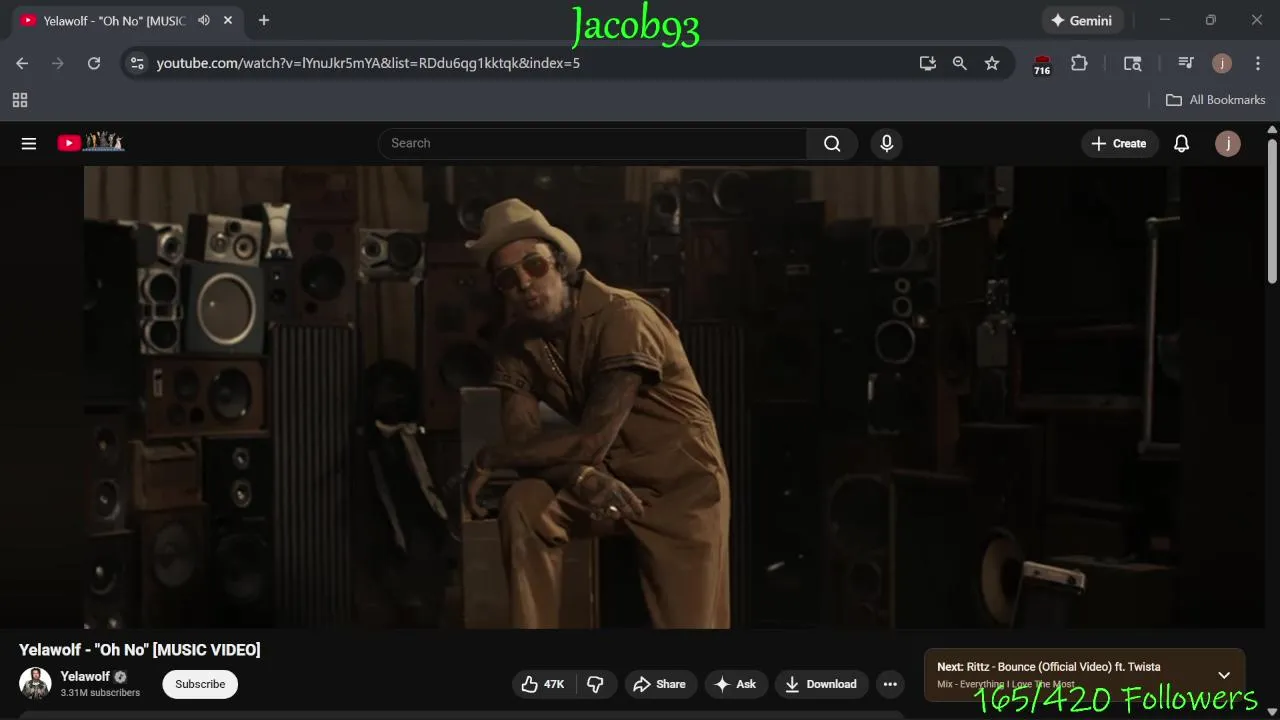
Task: Install app icon in address bar
Action: pos(928,63)
